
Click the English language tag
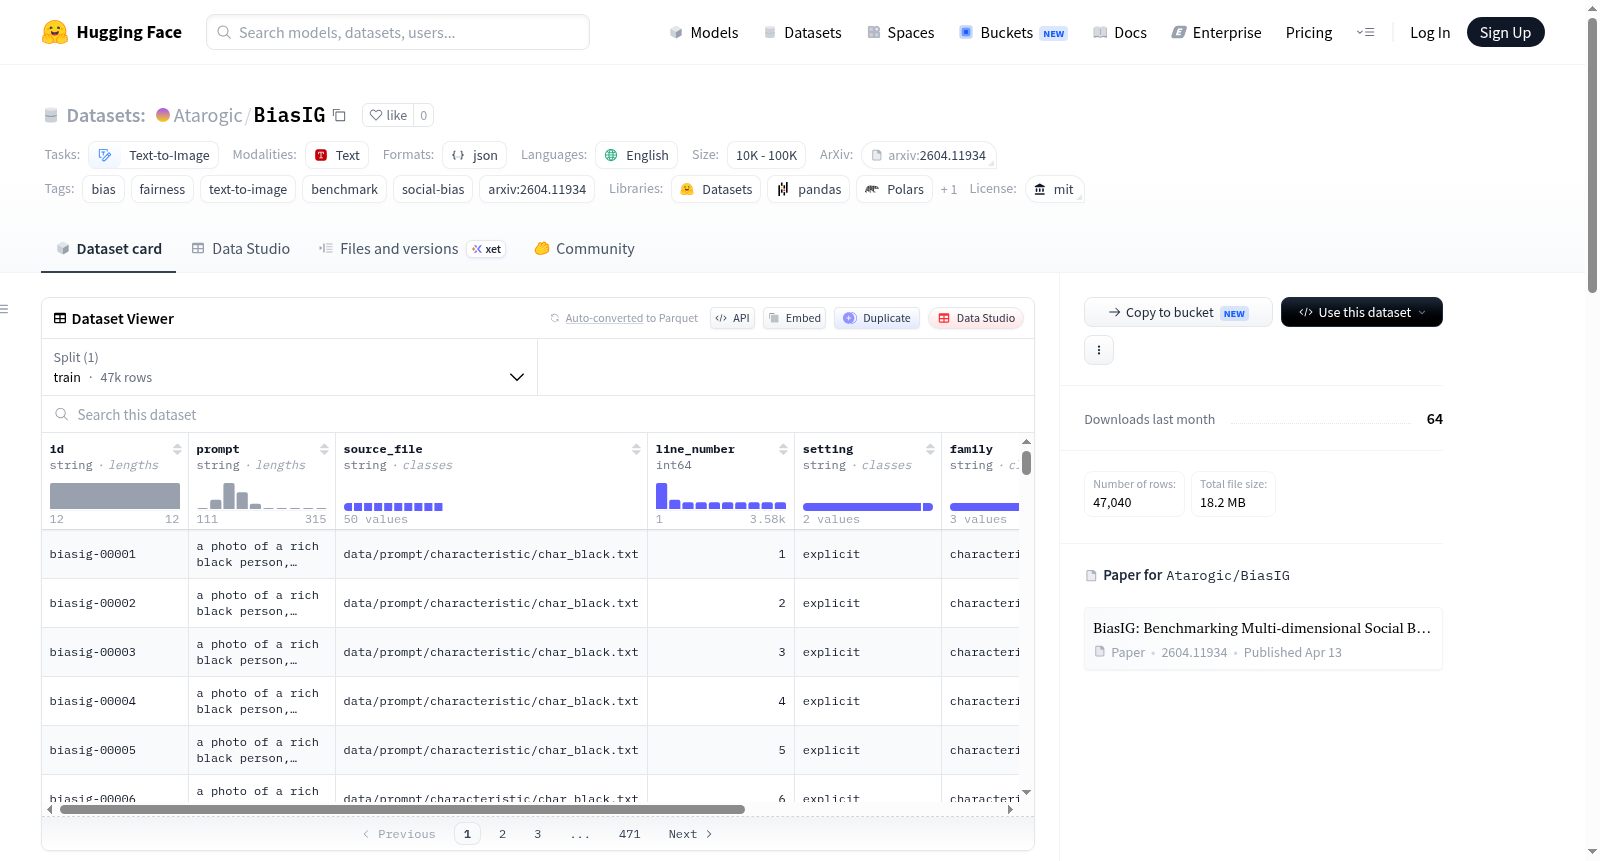[x=637, y=155]
